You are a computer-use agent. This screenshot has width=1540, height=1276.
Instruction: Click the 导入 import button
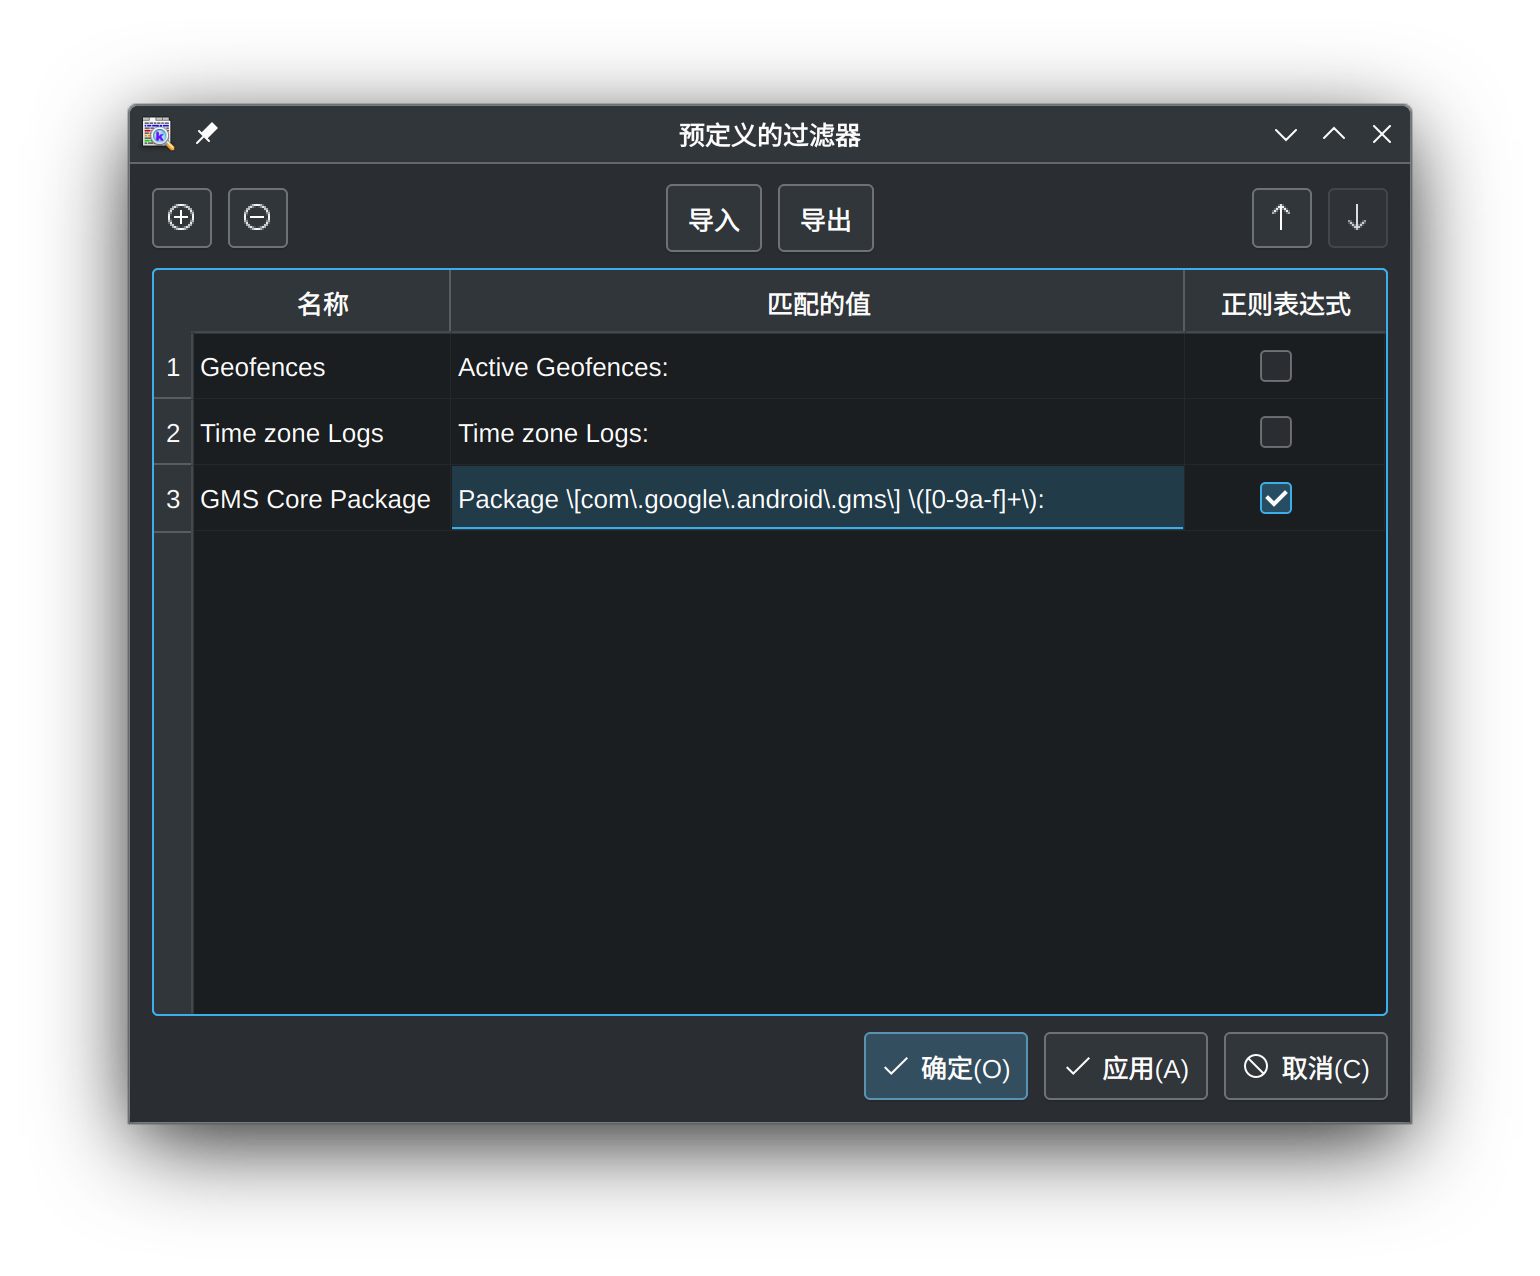click(714, 218)
